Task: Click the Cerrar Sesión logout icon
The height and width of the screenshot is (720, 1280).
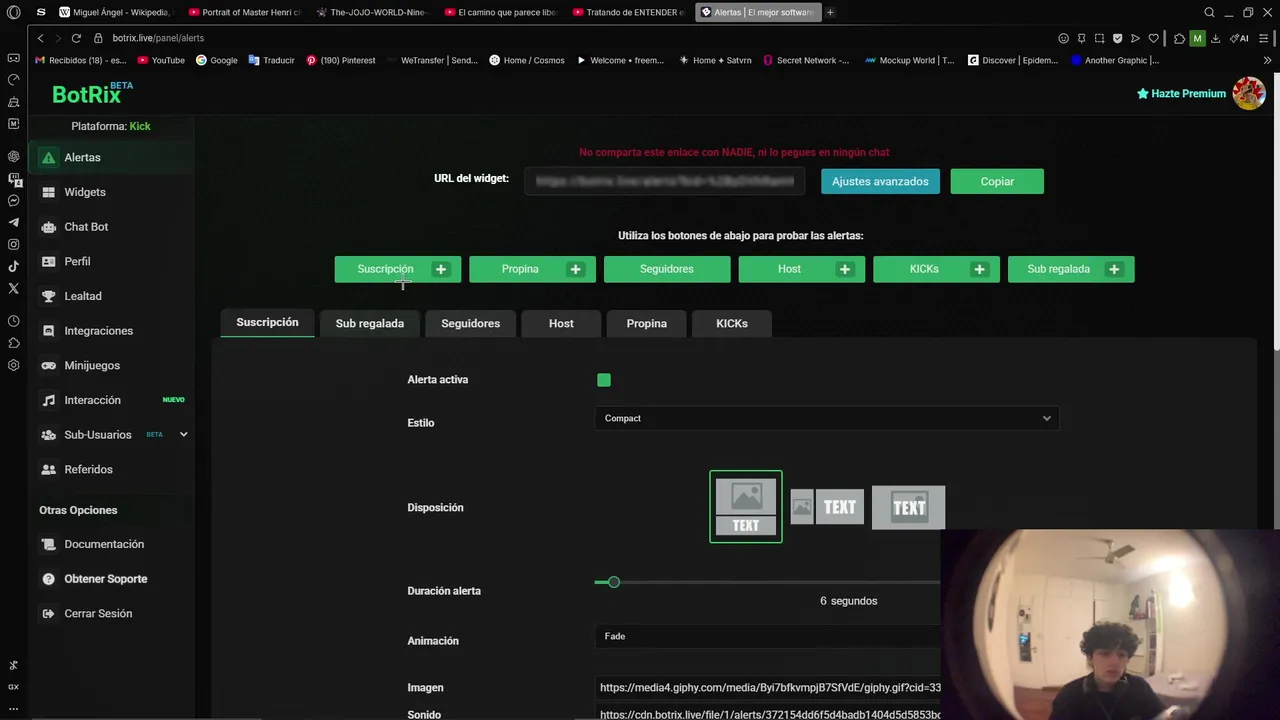Action: tap(48, 614)
